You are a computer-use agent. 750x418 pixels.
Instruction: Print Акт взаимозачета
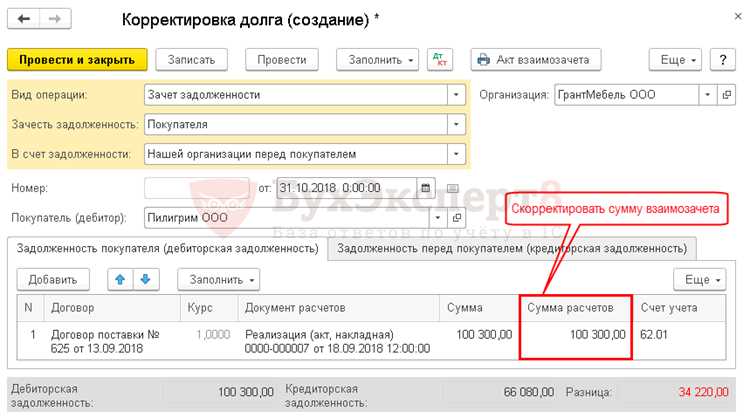point(536,60)
